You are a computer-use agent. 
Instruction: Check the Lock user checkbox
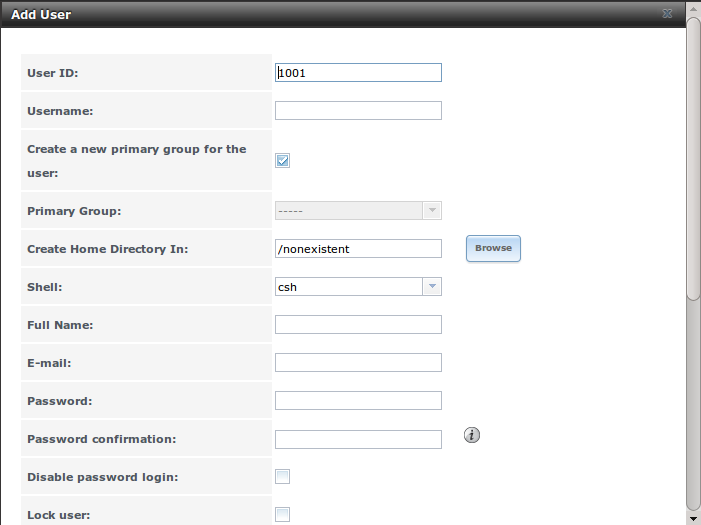click(x=282, y=515)
